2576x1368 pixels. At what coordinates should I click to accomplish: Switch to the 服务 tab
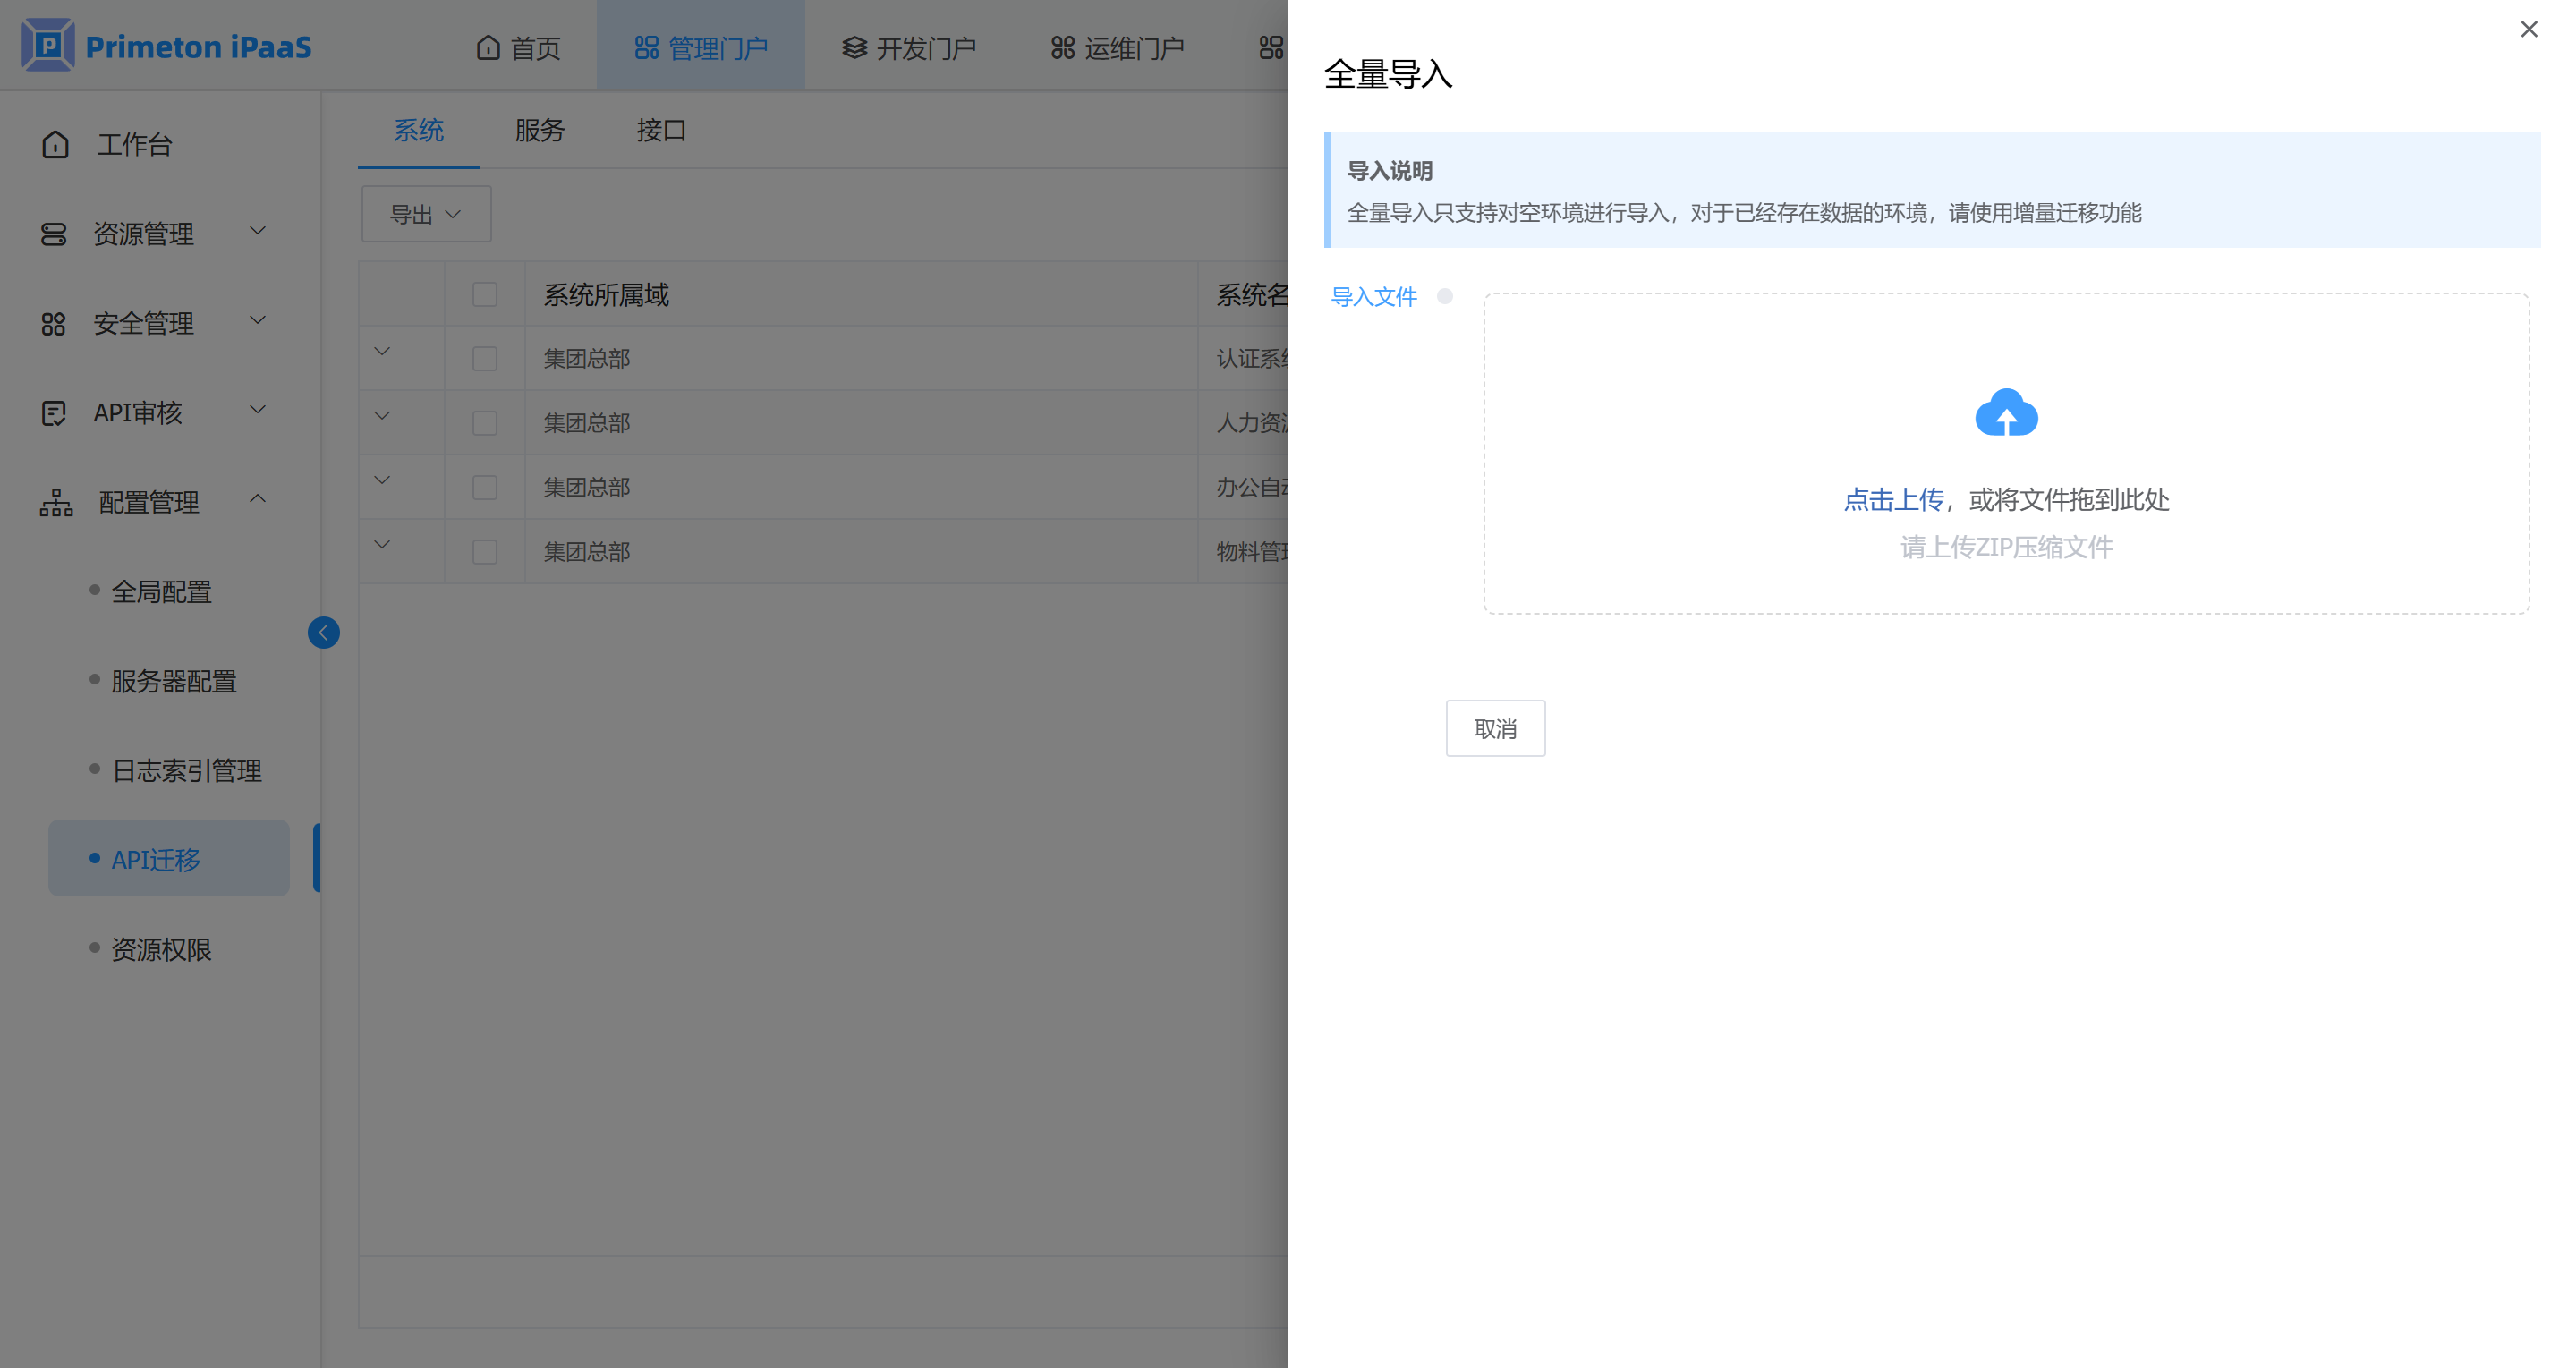[540, 130]
